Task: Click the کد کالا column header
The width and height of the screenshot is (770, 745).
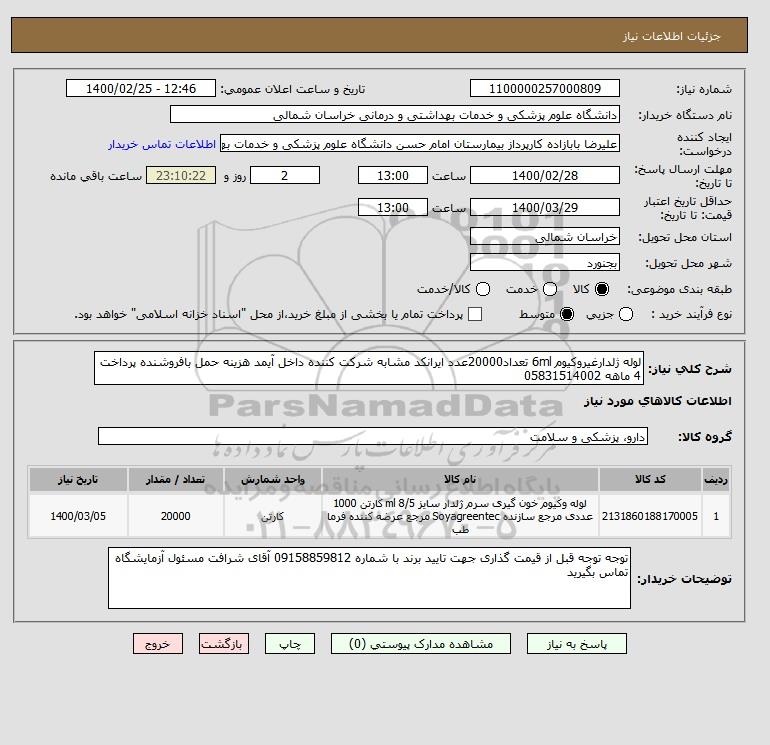Action: point(650,479)
